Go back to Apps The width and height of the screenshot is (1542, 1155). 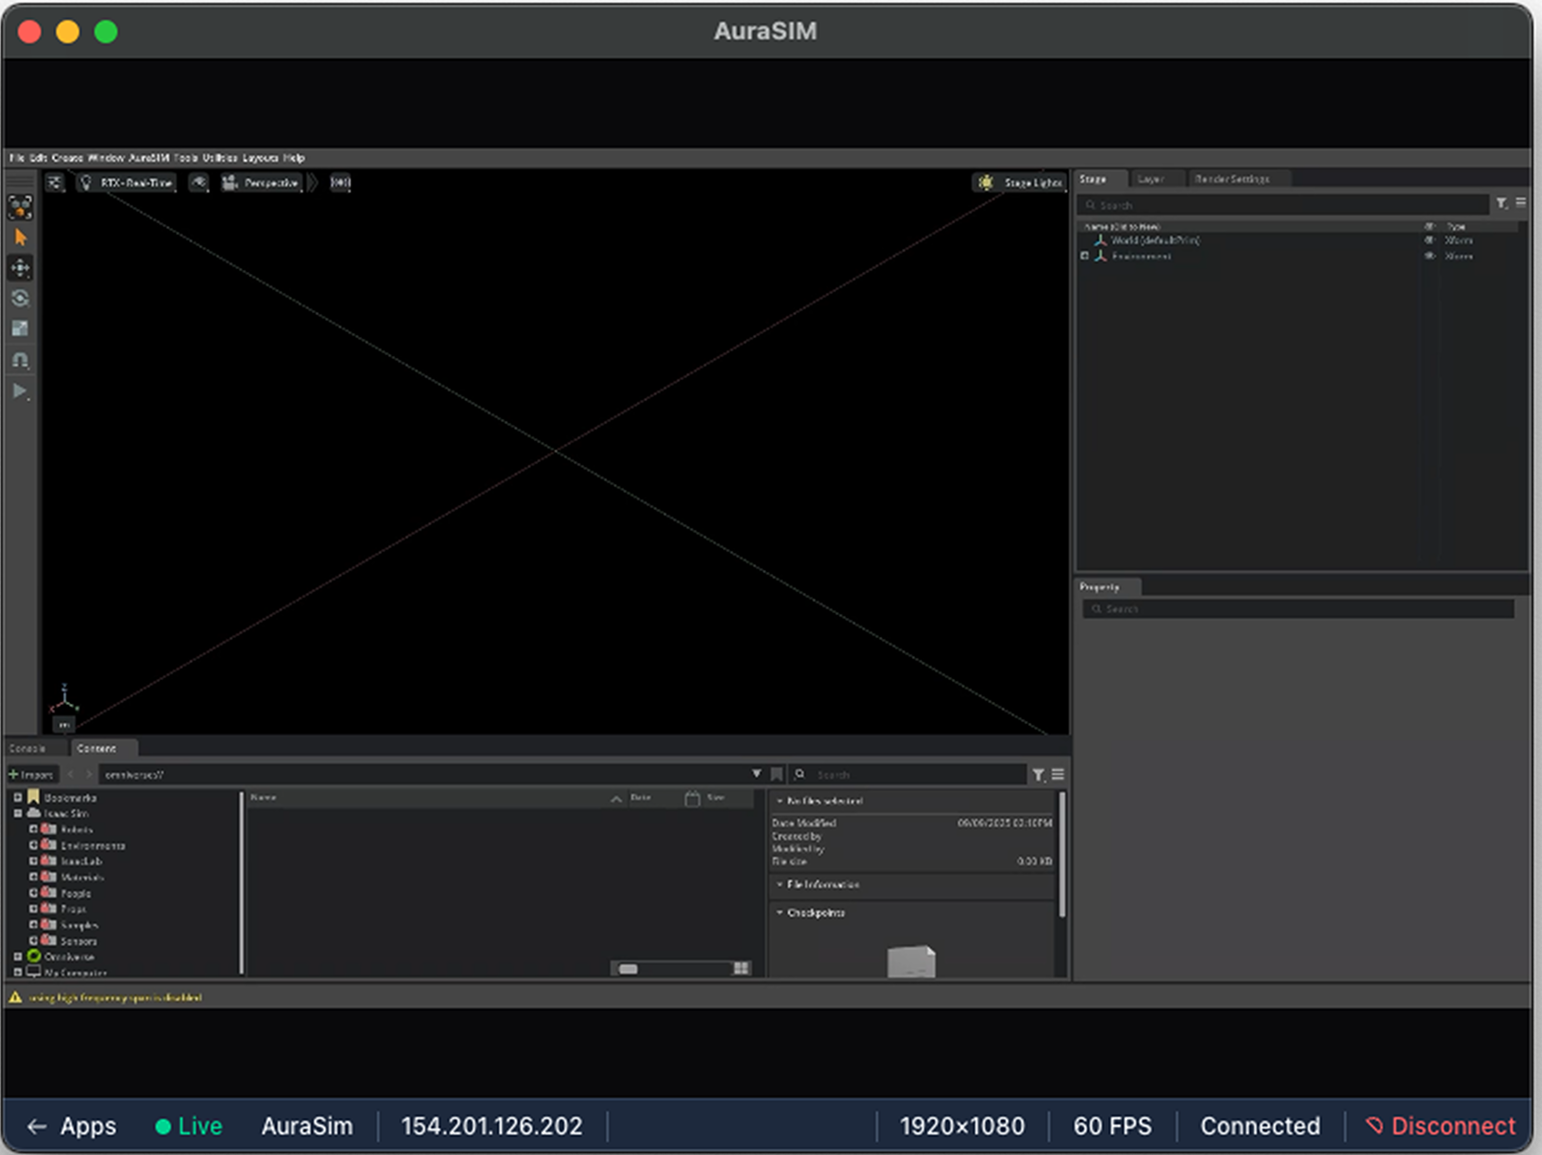point(71,1126)
